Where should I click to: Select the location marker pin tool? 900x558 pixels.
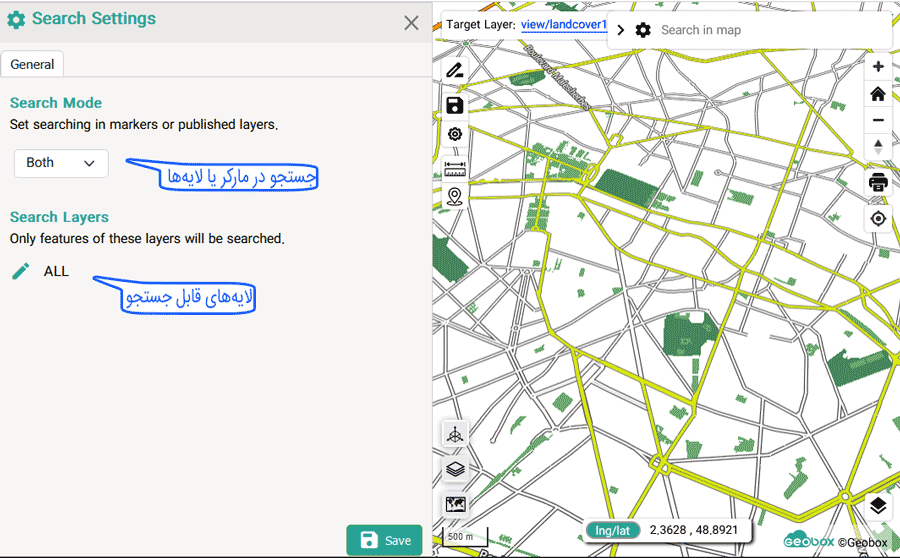pyautogui.click(x=455, y=197)
